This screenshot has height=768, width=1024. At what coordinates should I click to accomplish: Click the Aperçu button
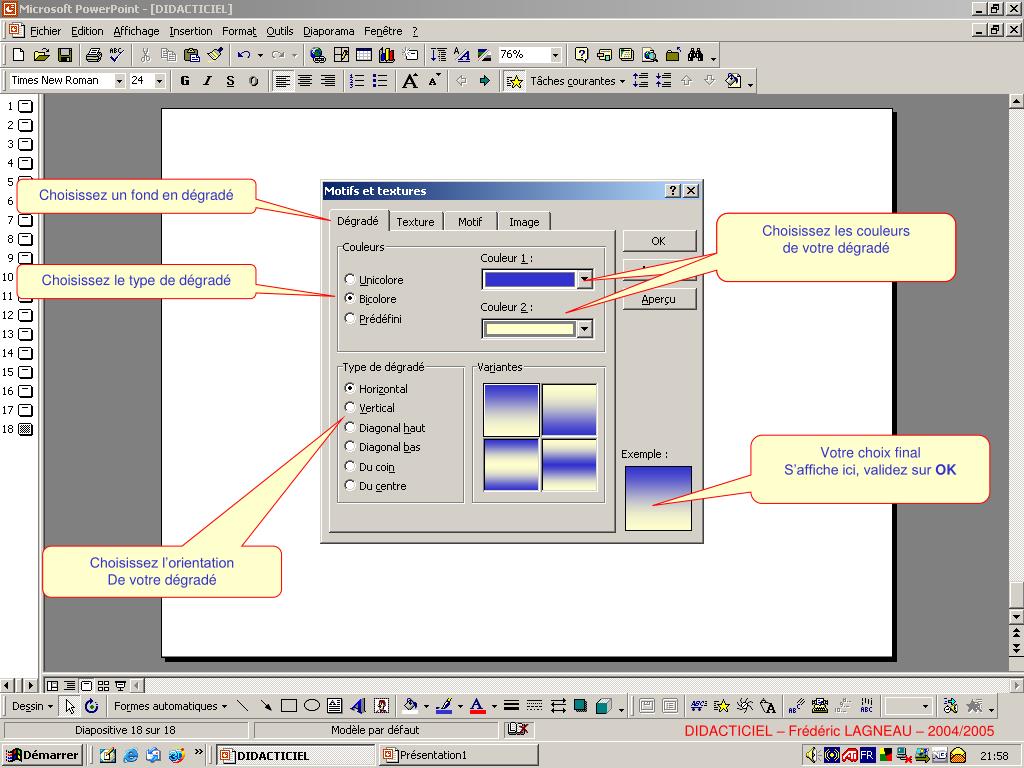click(x=658, y=299)
